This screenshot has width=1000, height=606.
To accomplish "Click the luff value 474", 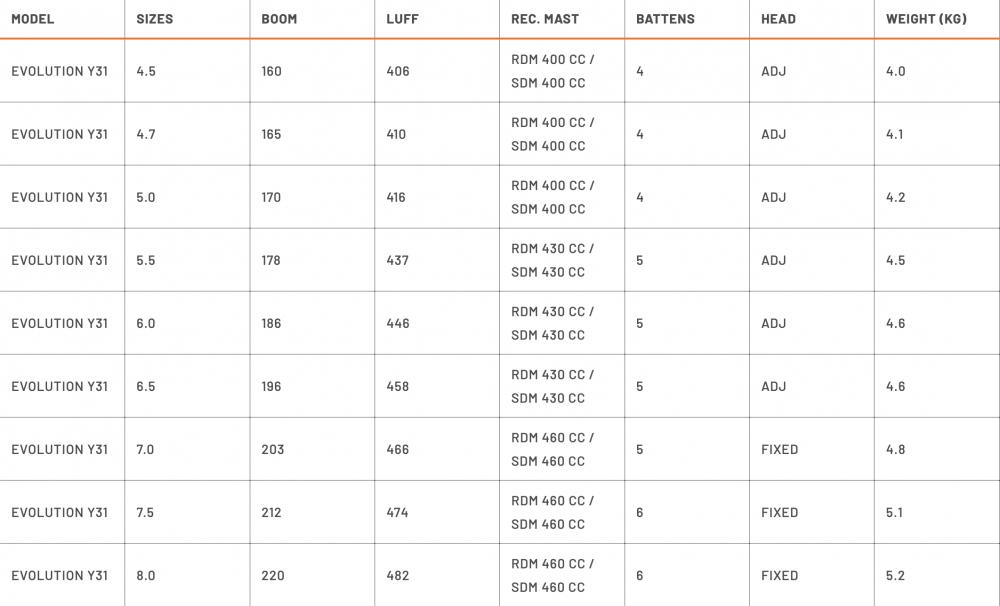I will point(398,512).
